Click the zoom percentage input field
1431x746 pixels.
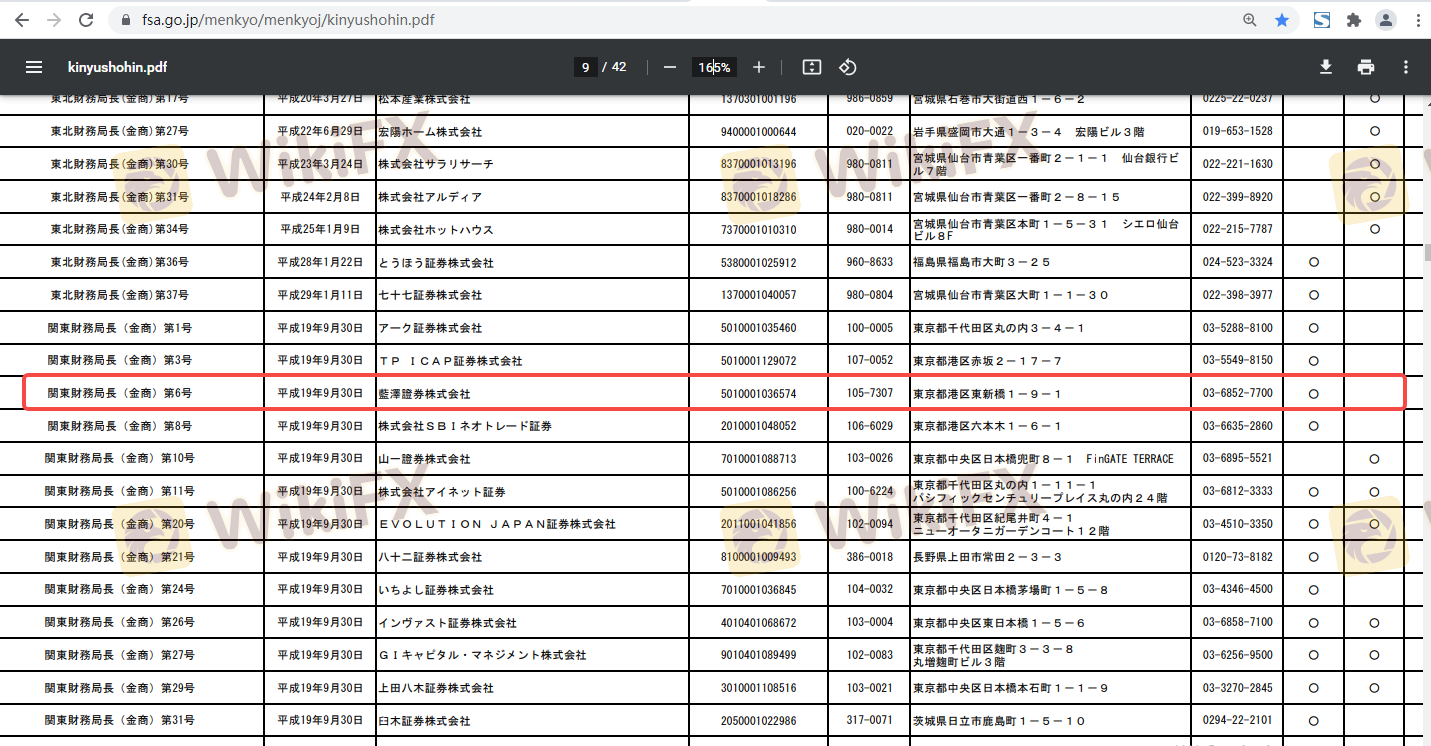(x=714, y=67)
